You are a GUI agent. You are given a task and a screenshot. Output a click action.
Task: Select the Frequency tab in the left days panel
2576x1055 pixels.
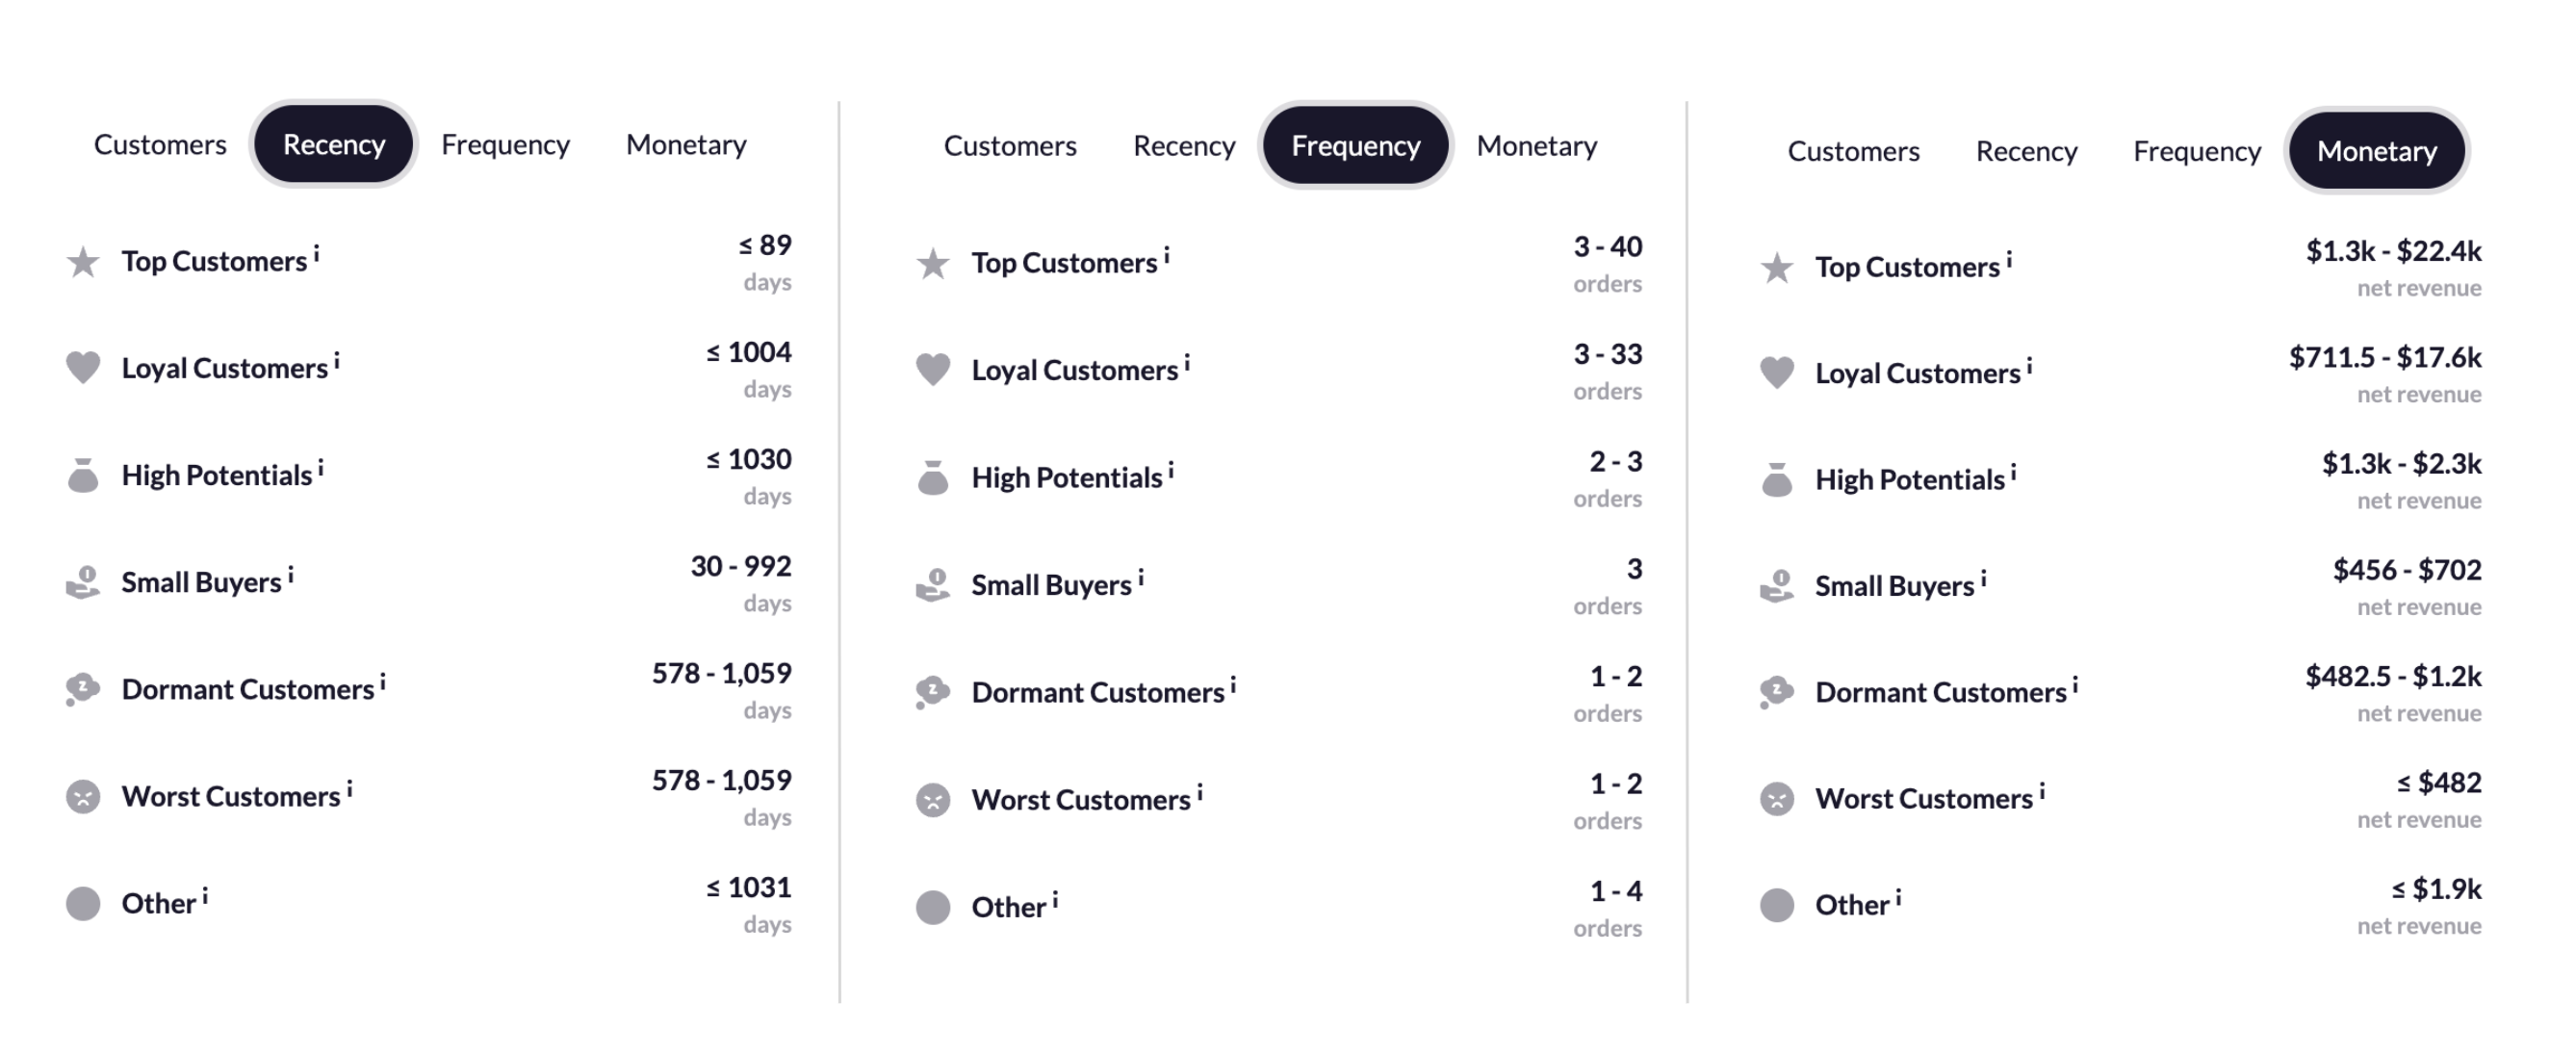(505, 144)
